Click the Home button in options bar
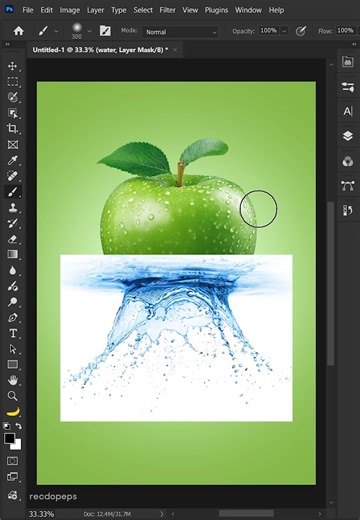360x520 pixels. click(x=19, y=31)
